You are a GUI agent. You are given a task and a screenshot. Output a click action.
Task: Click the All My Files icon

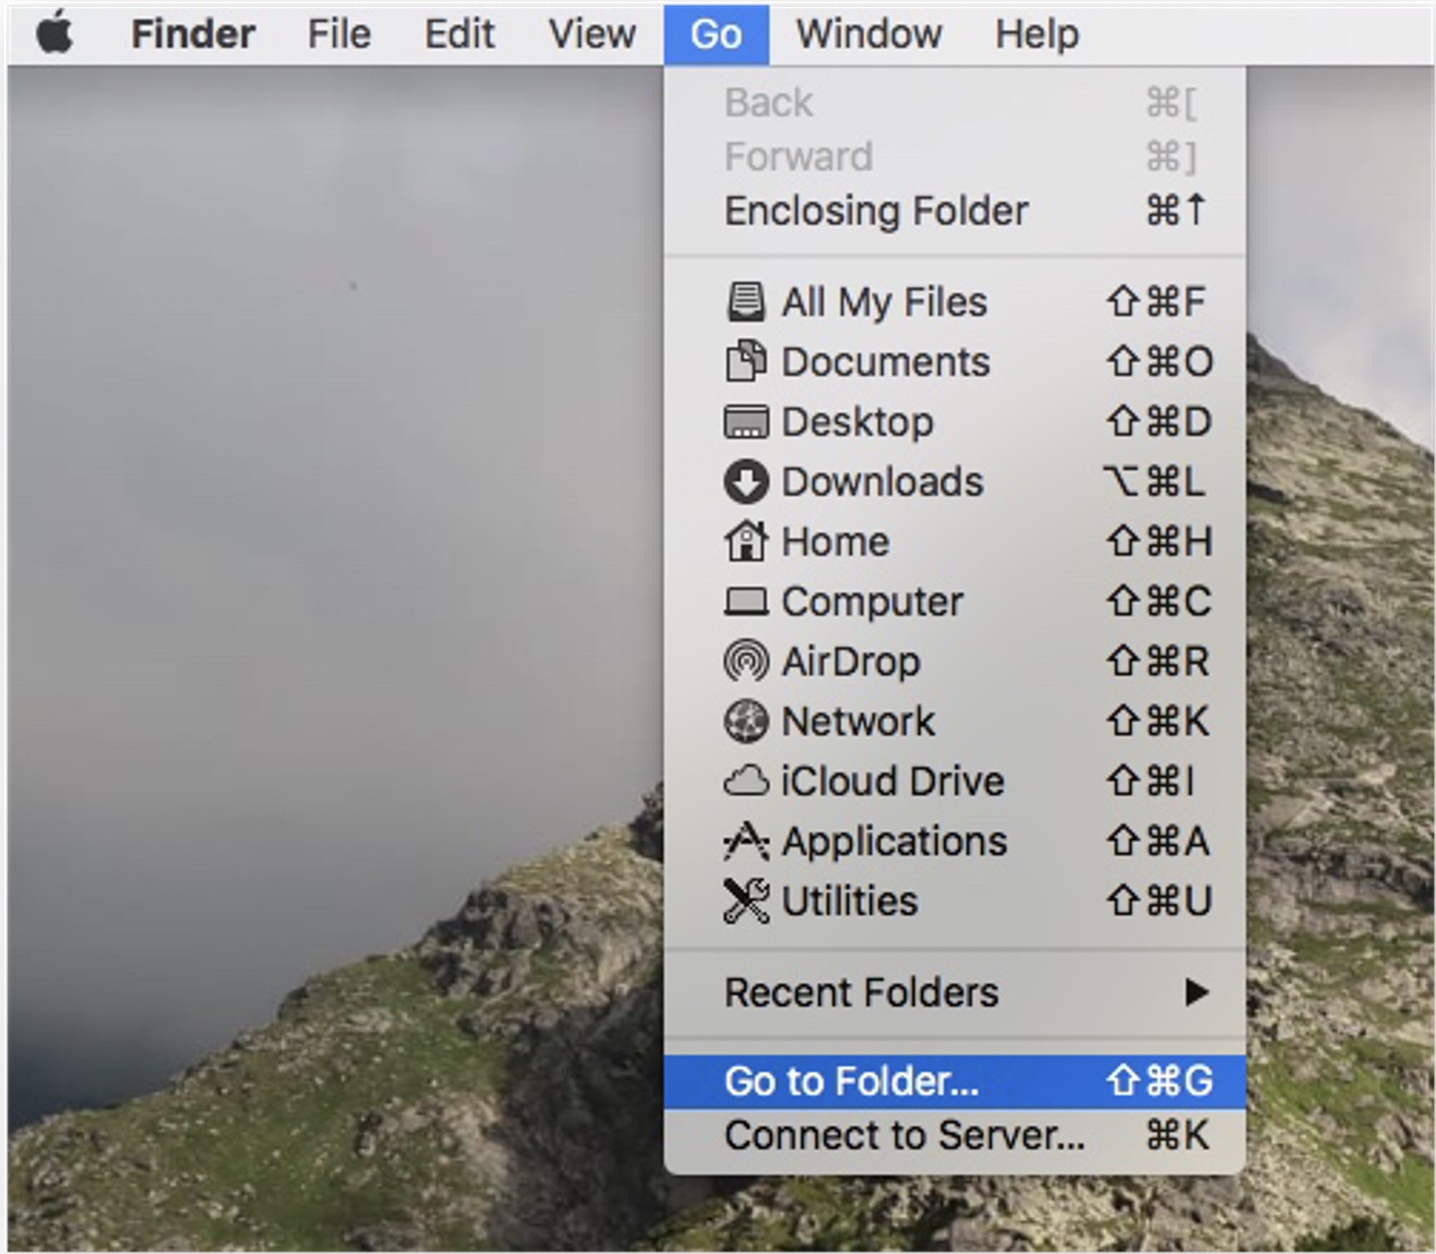point(745,302)
